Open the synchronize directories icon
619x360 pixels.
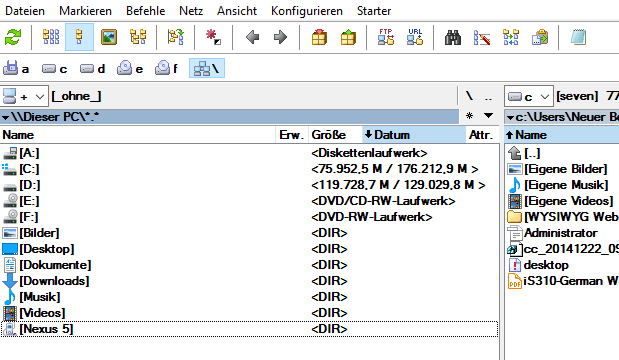(511, 37)
